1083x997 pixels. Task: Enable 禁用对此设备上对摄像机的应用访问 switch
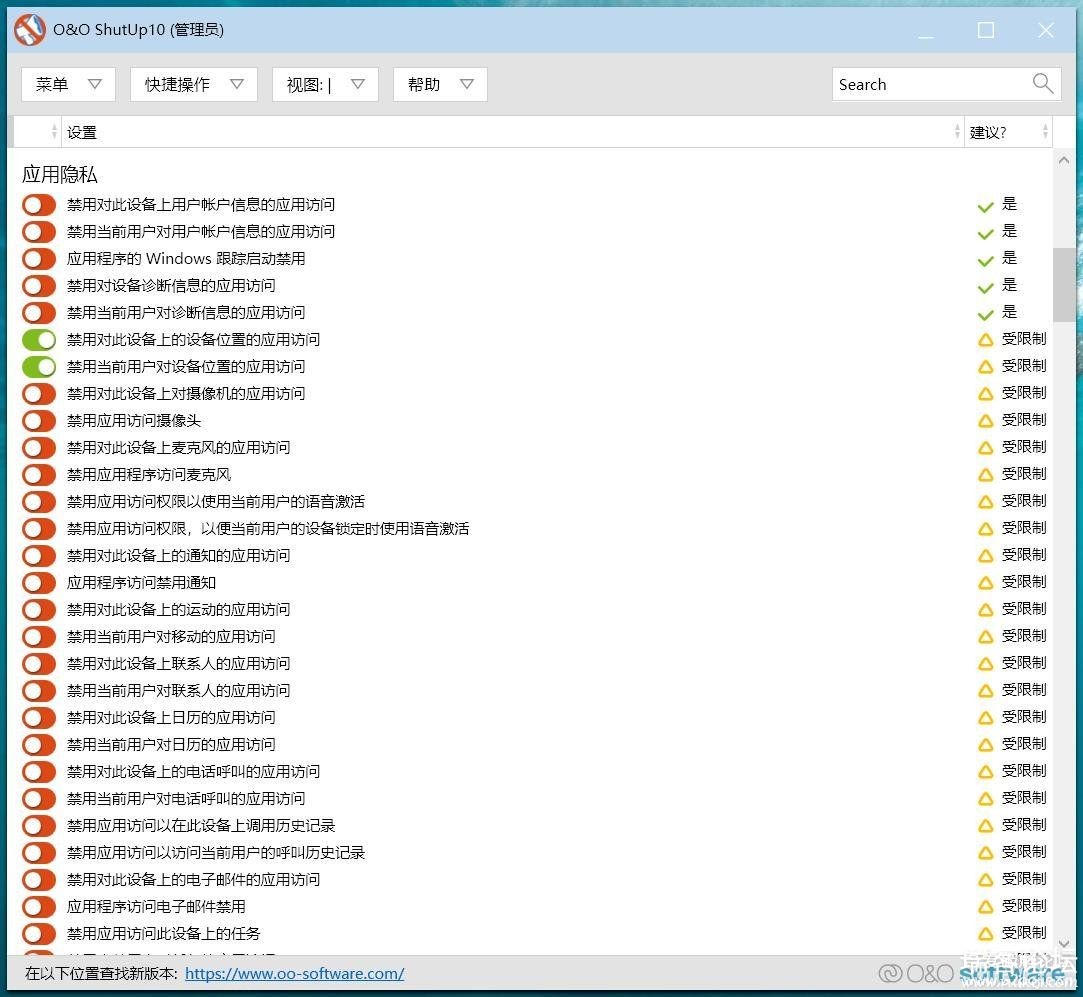[x=39, y=393]
